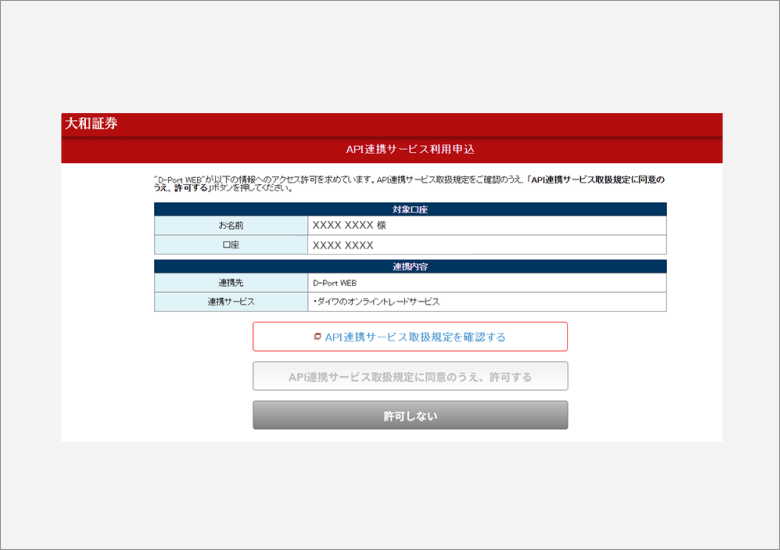Click the API連携サービス利用申込 page heading
This screenshot has height=550, width=780.
click(410, 149)
